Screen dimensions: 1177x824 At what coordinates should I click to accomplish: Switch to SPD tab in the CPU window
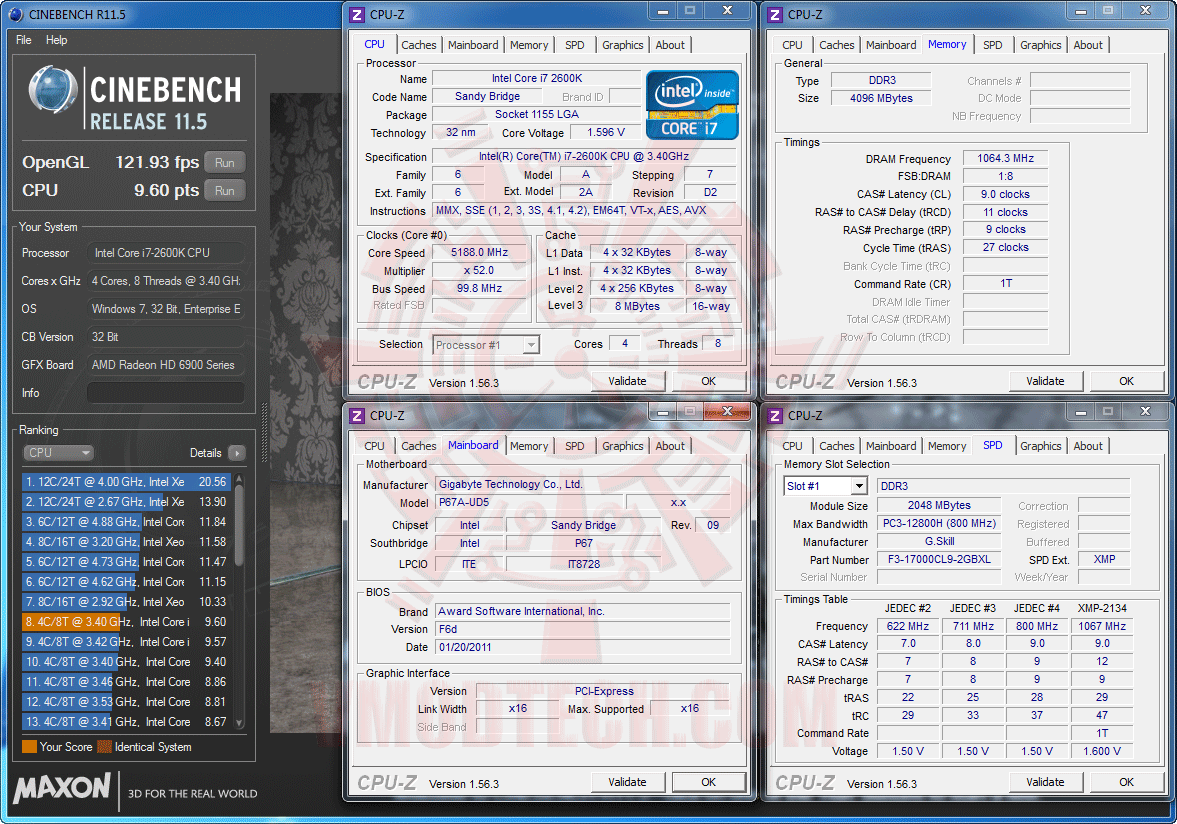(x=574, y=45)
